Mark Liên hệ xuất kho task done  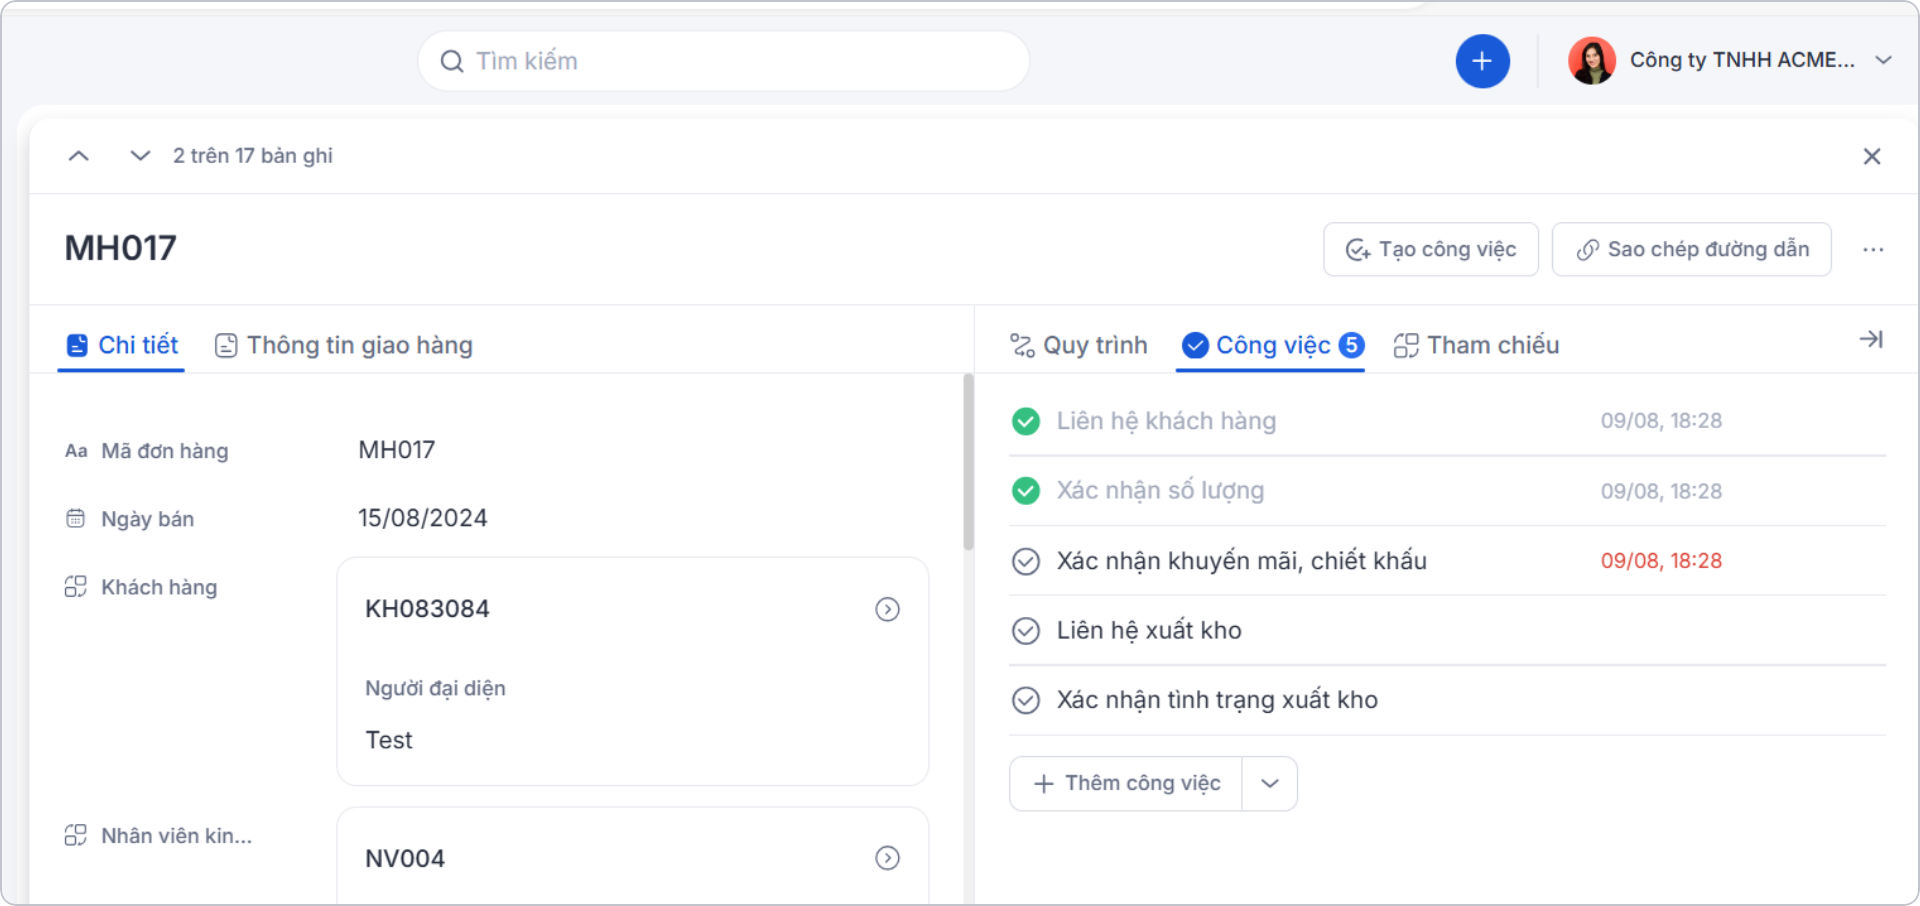tap(1026, 631)
